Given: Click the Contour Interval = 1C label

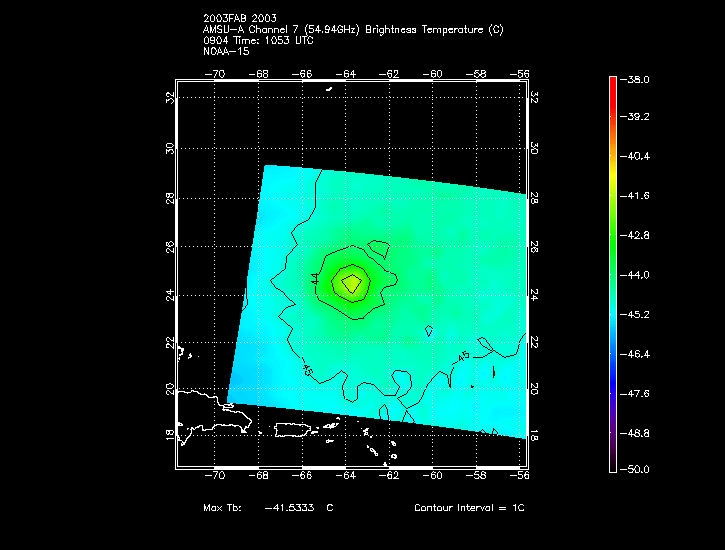Looking at the screenshot, I should tap(469, 507).
